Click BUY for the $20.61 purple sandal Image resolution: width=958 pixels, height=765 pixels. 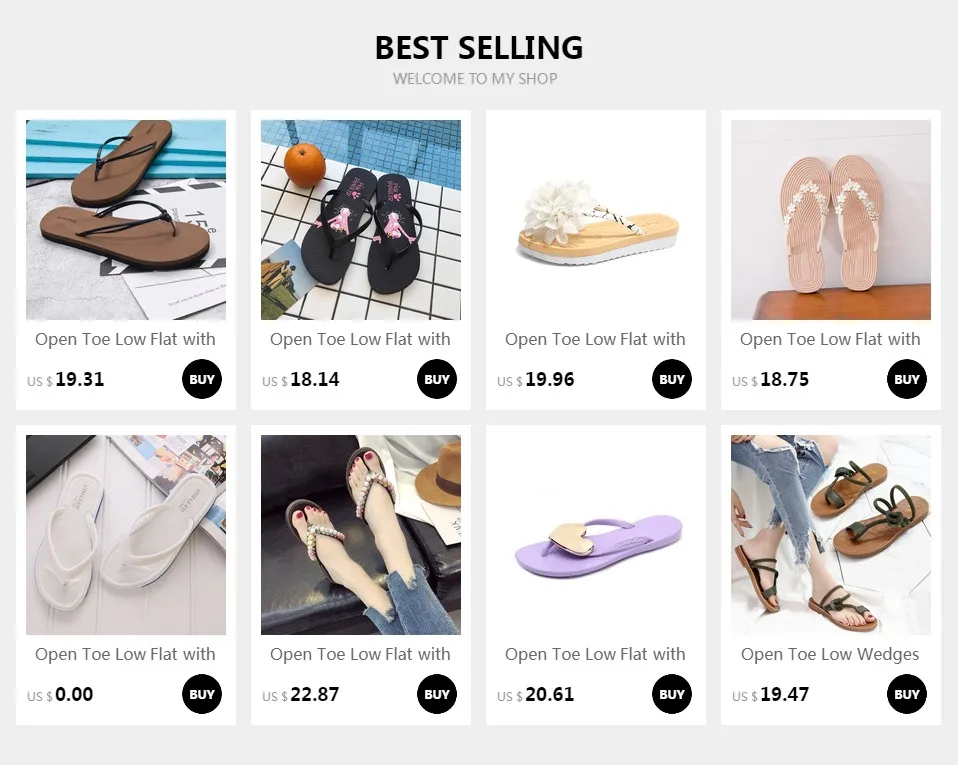pos(672,695)
